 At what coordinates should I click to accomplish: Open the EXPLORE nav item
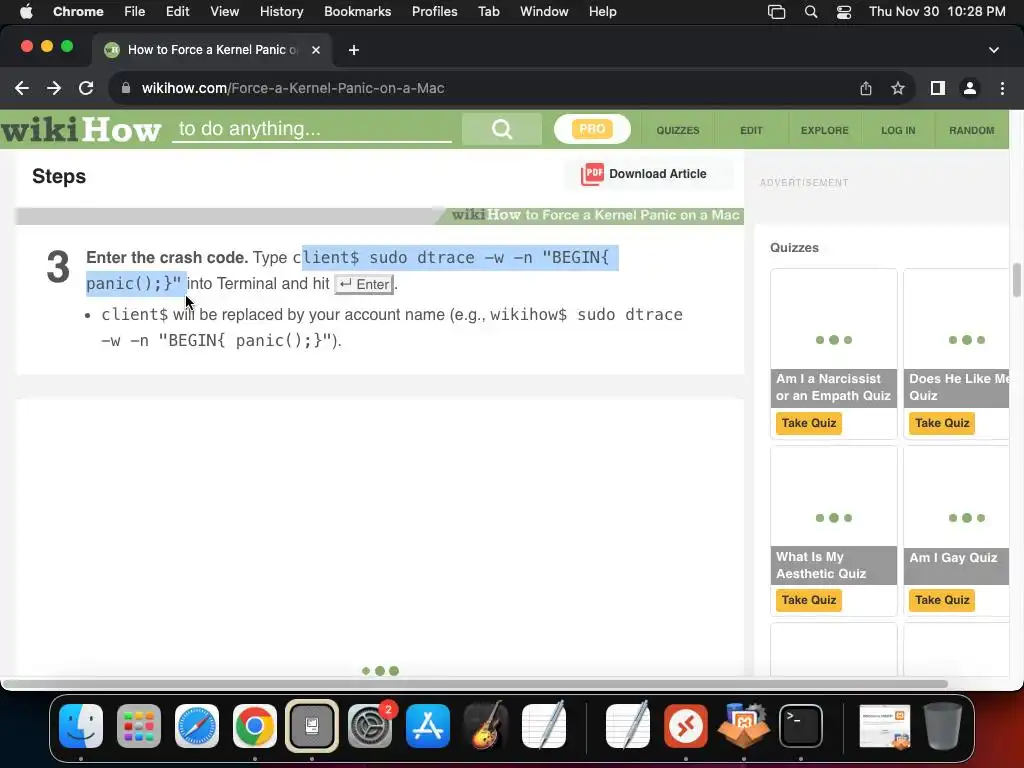(x=825, y=131)
